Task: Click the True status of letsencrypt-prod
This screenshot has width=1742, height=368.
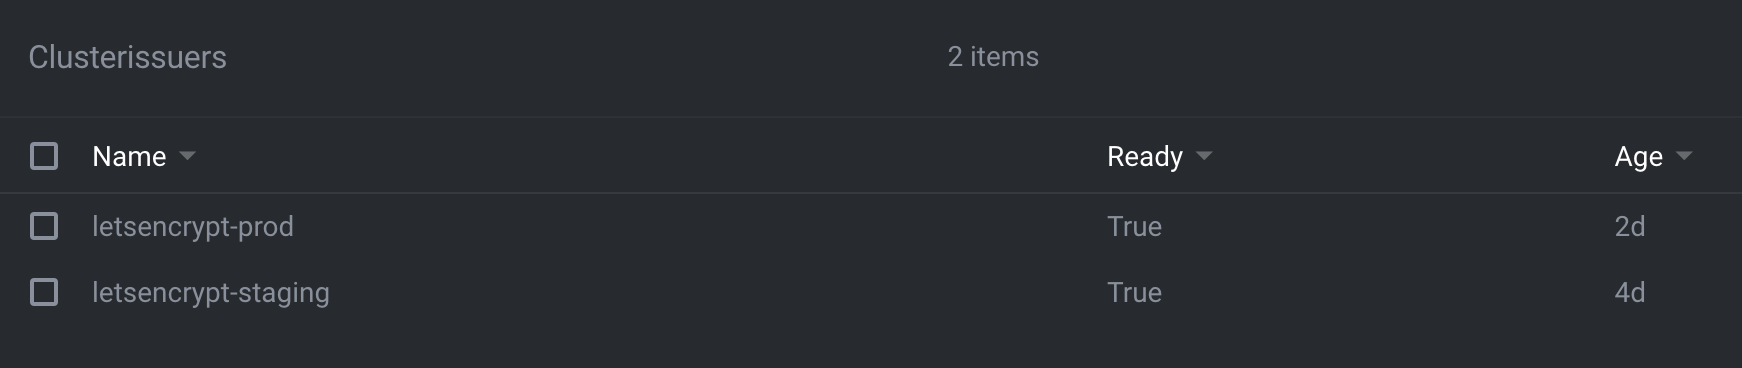Action: point(1134,226)
